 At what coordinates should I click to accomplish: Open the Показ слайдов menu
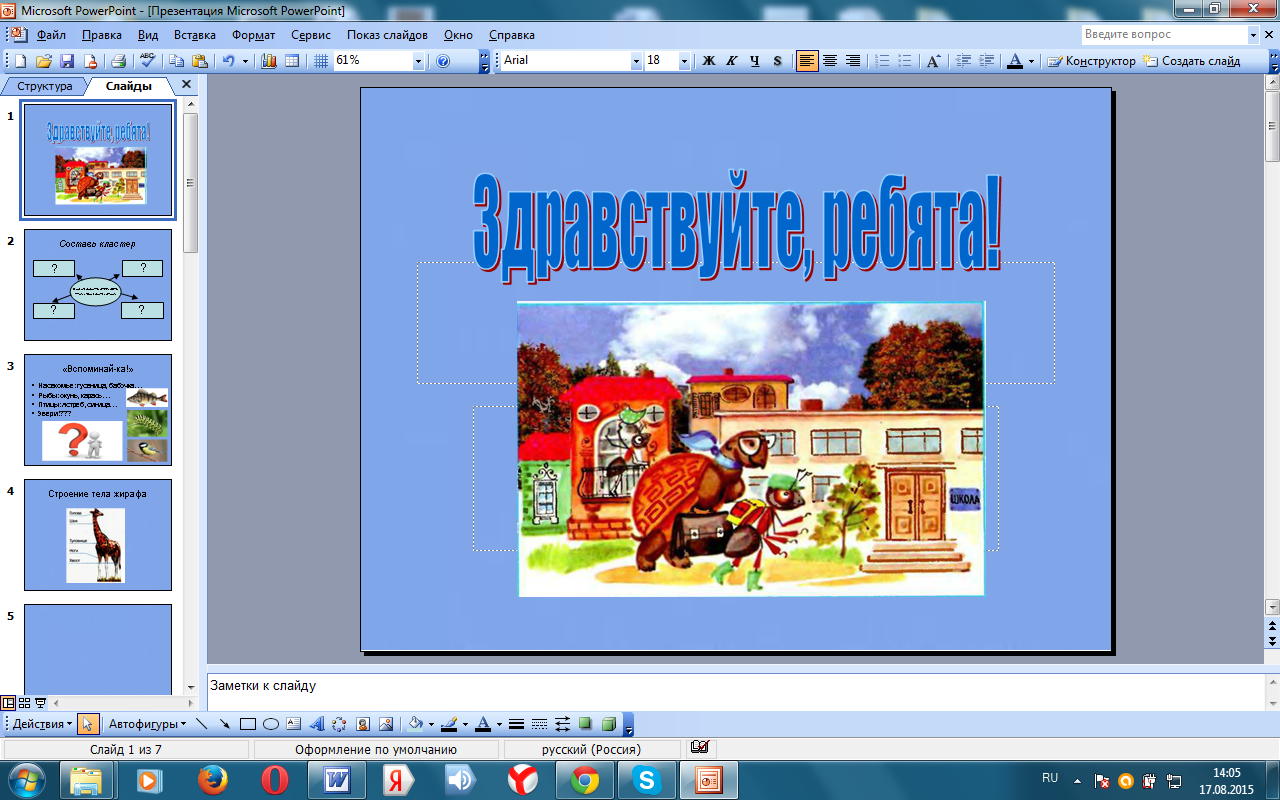(x=387, y=35)
